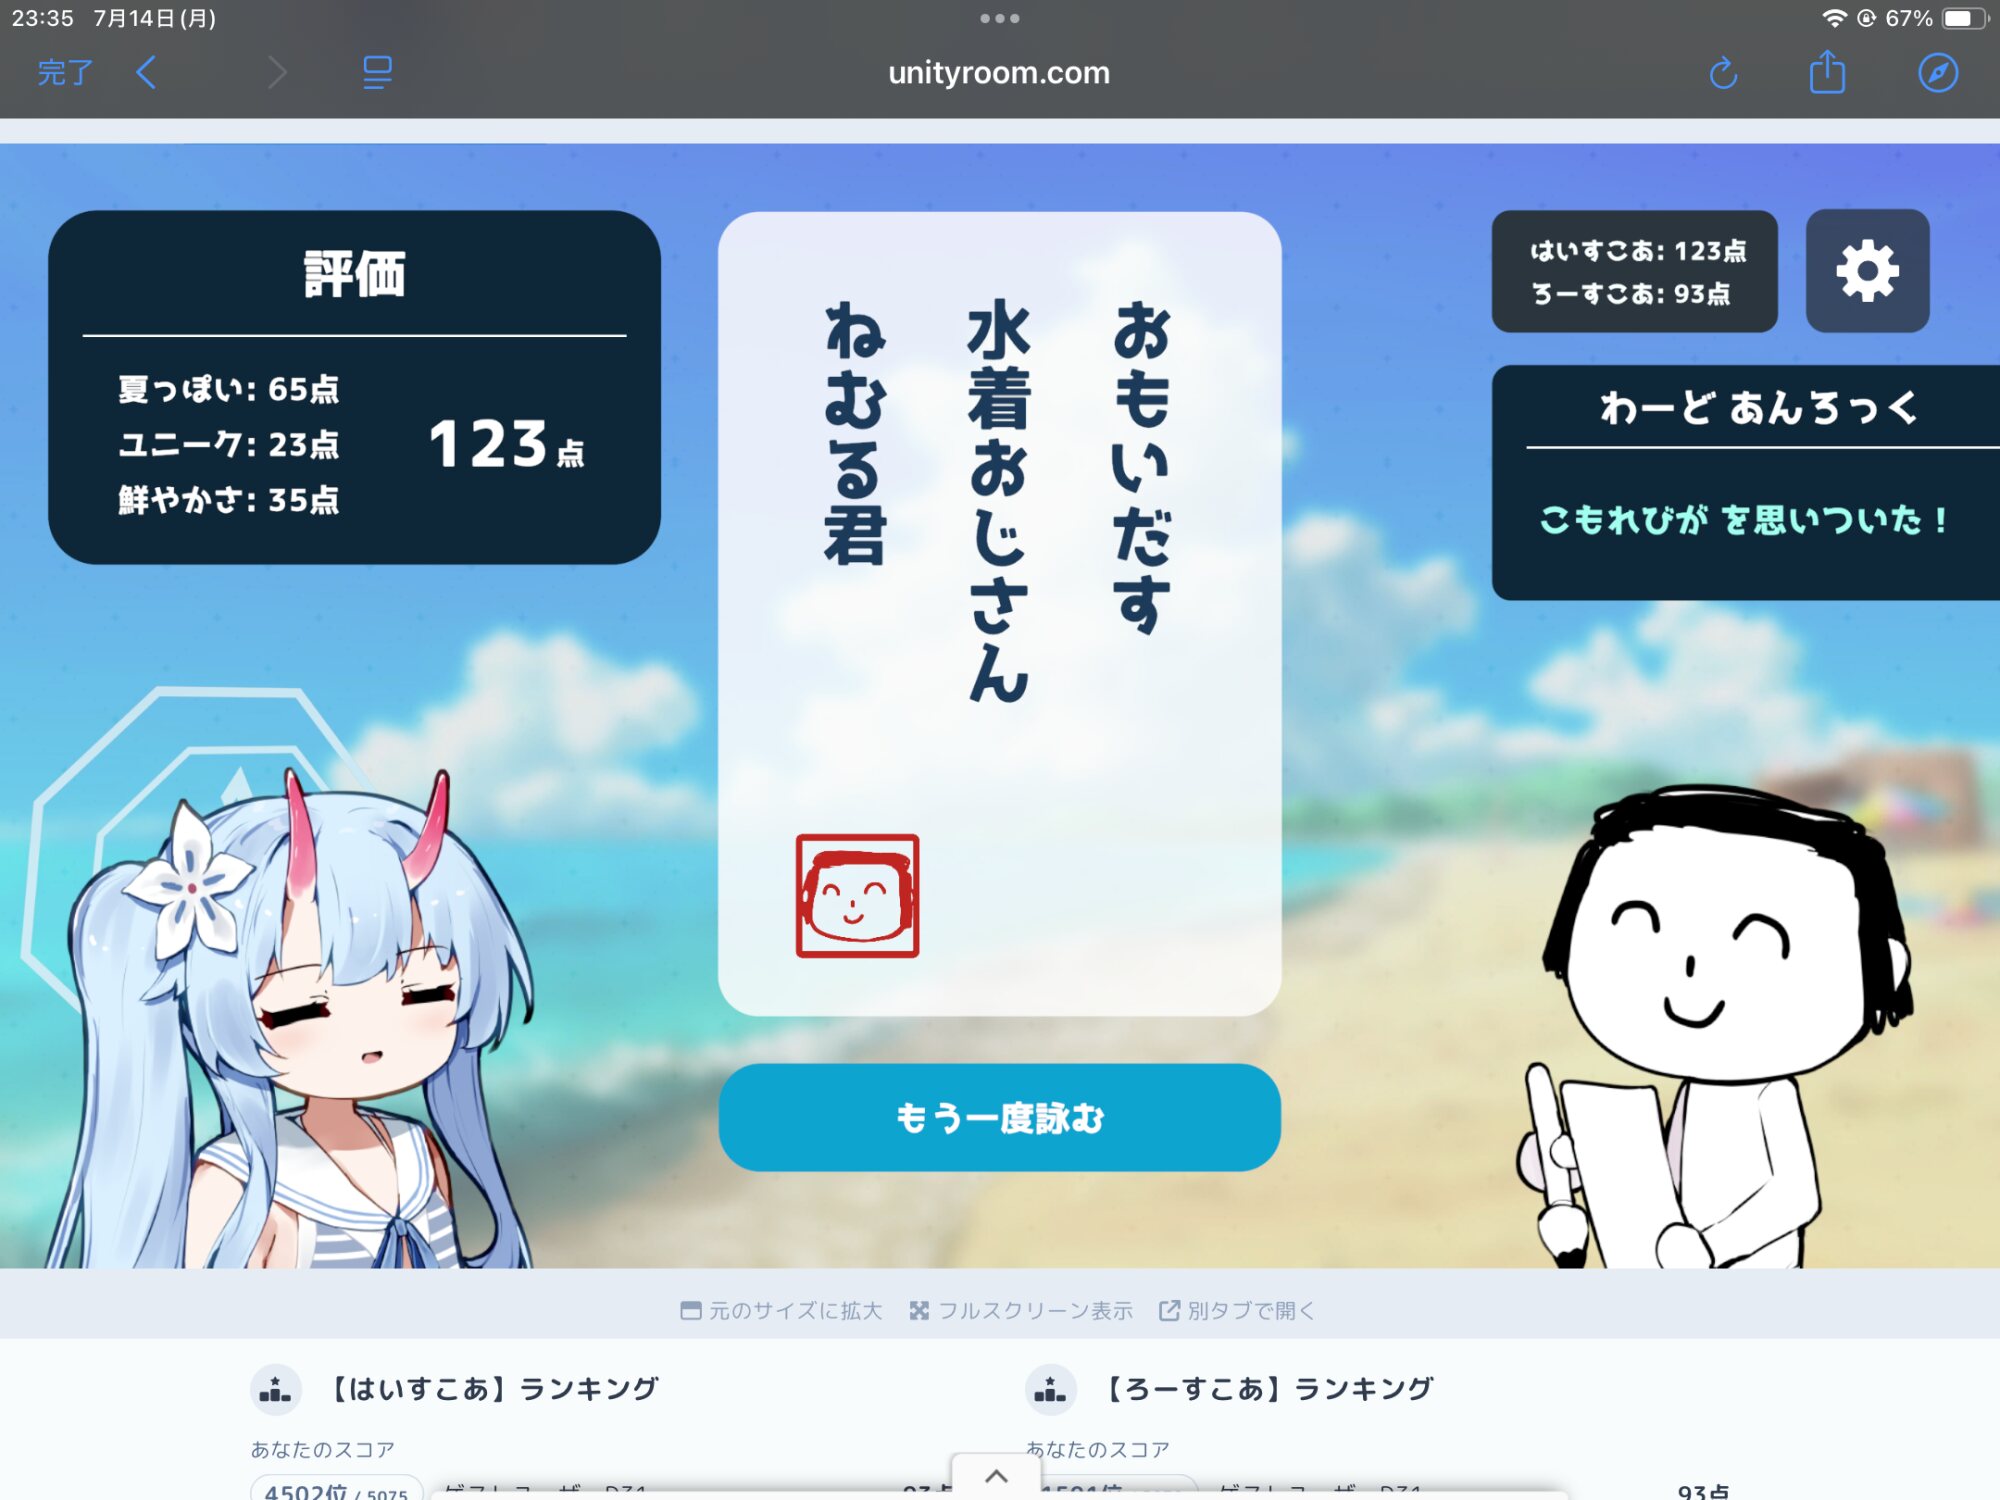Open page in Safari compass icon
This screenshot has width=2000, height=1500.
[1937, 73]
